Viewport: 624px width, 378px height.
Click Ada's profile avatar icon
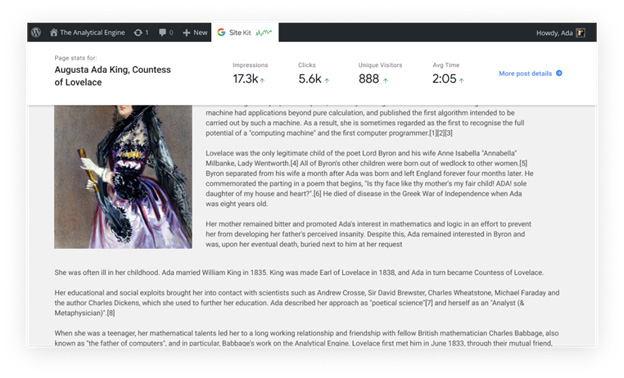click(x=581, y=33)
